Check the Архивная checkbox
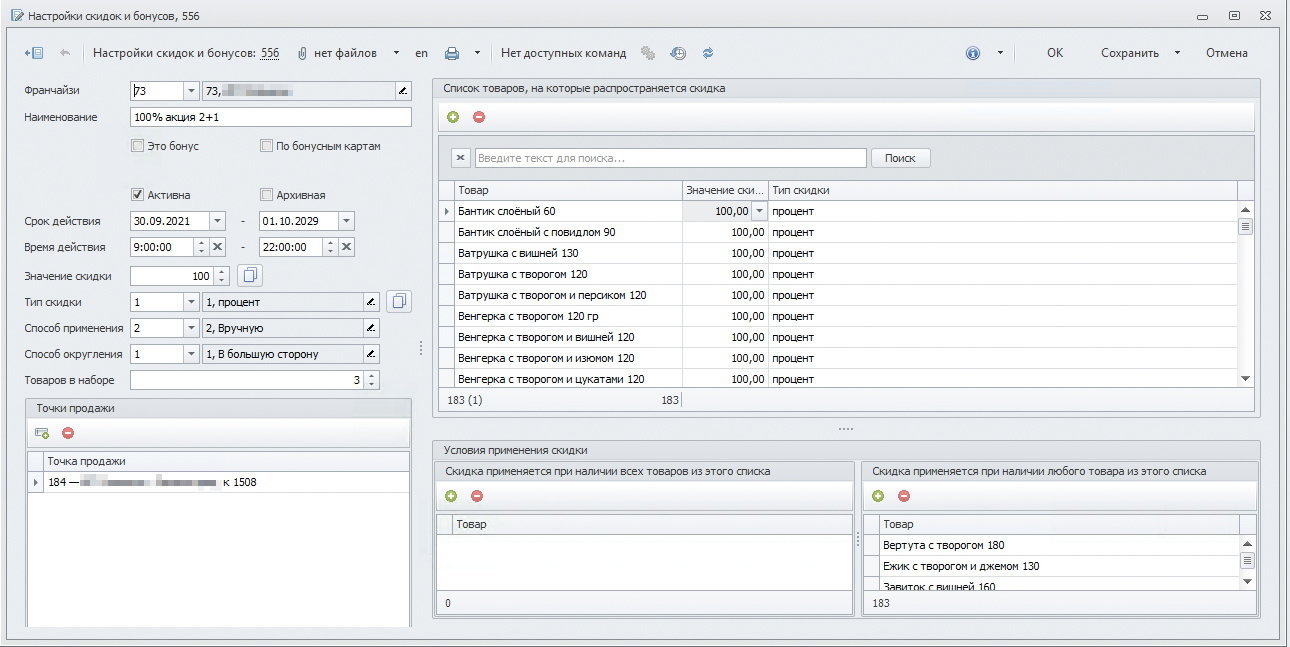1290x647 pixels. (x=266, y=195)
